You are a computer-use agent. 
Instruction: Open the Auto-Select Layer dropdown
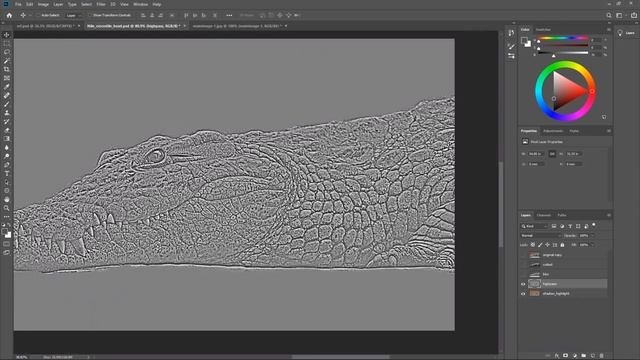tap(73, 15)
